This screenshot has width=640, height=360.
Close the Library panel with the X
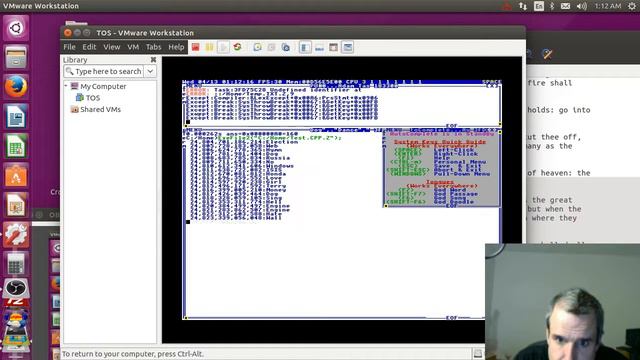pos(153,60)
